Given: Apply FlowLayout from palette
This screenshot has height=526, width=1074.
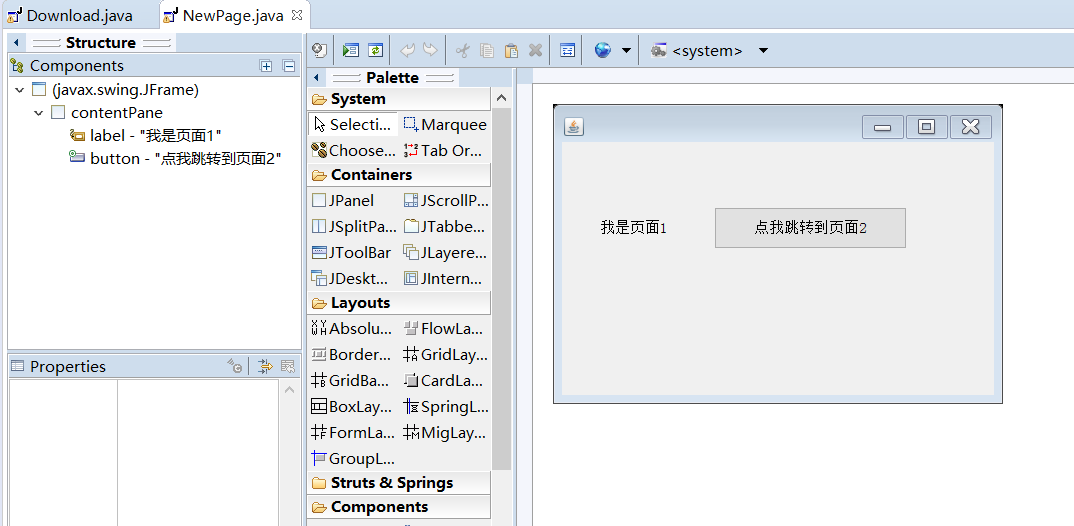Looking at the screenshot, I should pos(445,329).
